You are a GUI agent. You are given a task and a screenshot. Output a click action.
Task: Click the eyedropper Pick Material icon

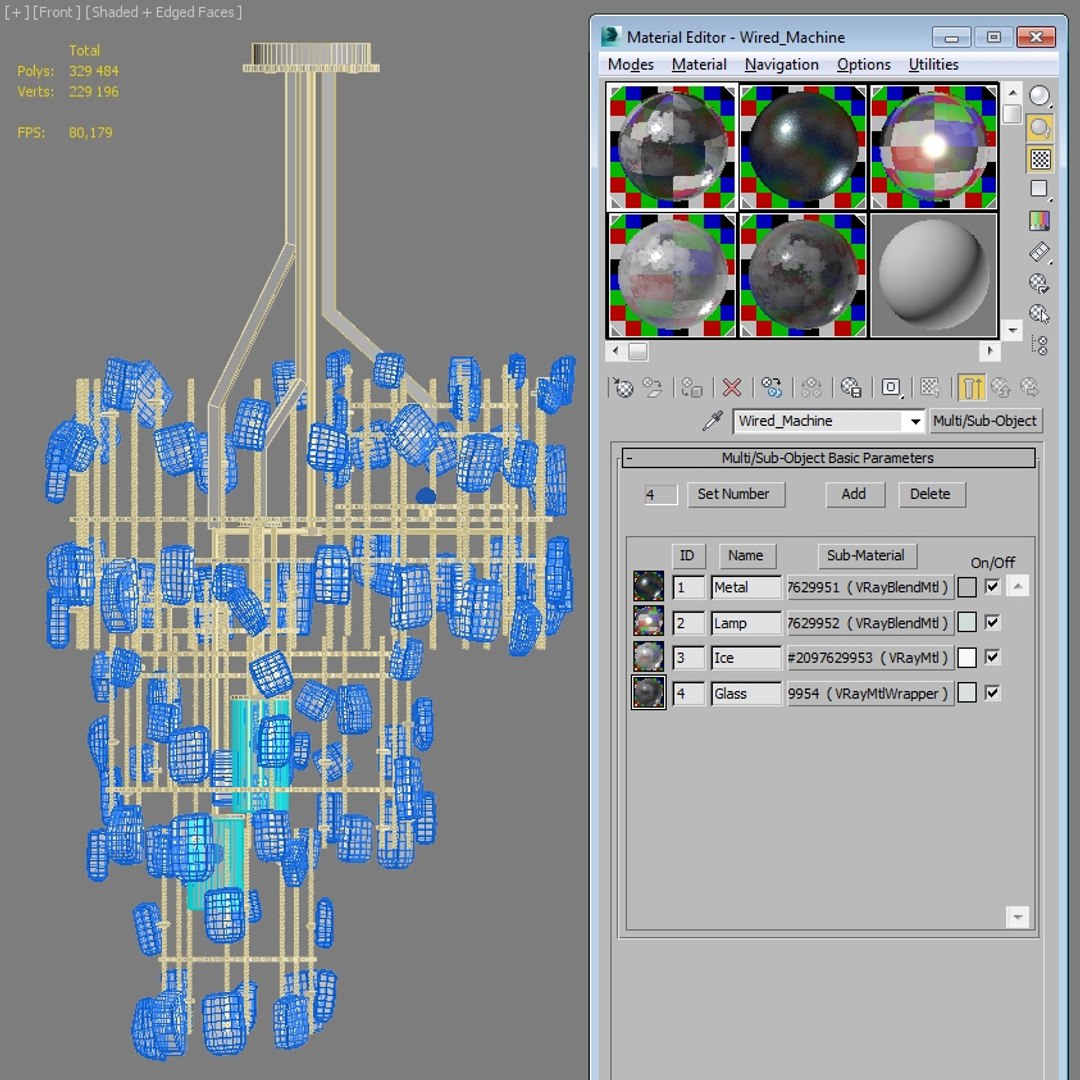click(713, 420)
